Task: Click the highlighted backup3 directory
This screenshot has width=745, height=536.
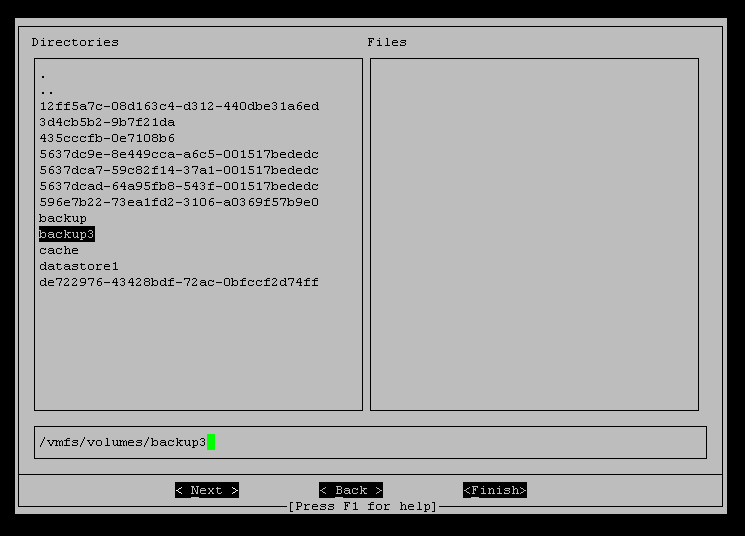Action: [67, 234]
